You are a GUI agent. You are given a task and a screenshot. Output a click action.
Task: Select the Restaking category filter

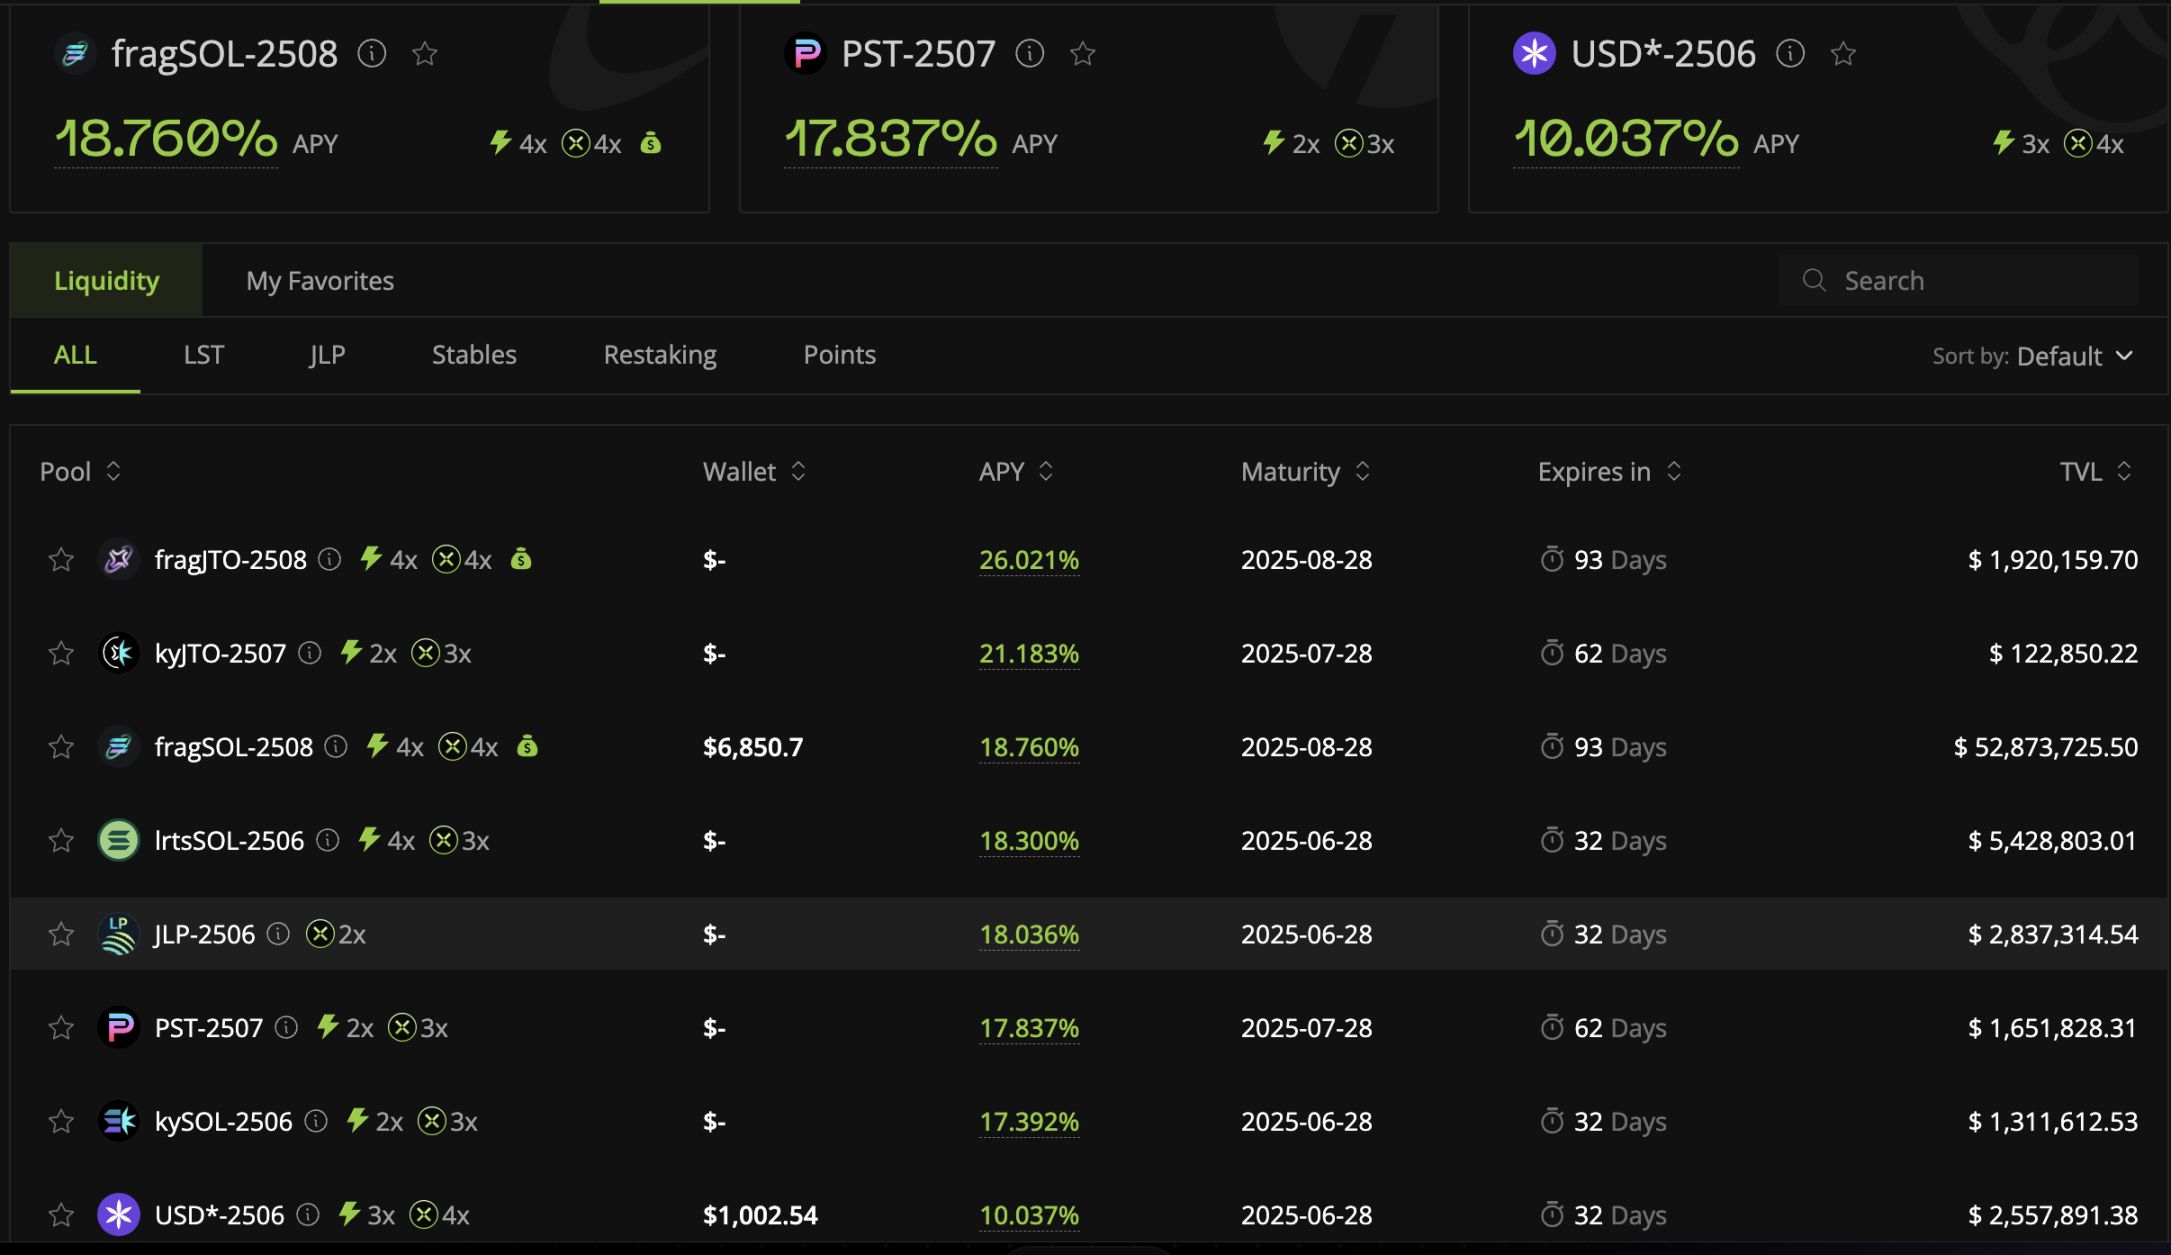tap(660, 355)
